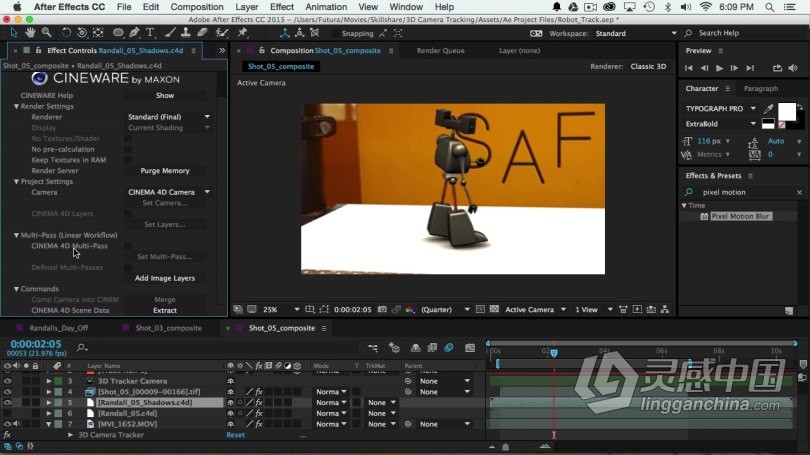Open the Quarter resolution dropdown

445,309
